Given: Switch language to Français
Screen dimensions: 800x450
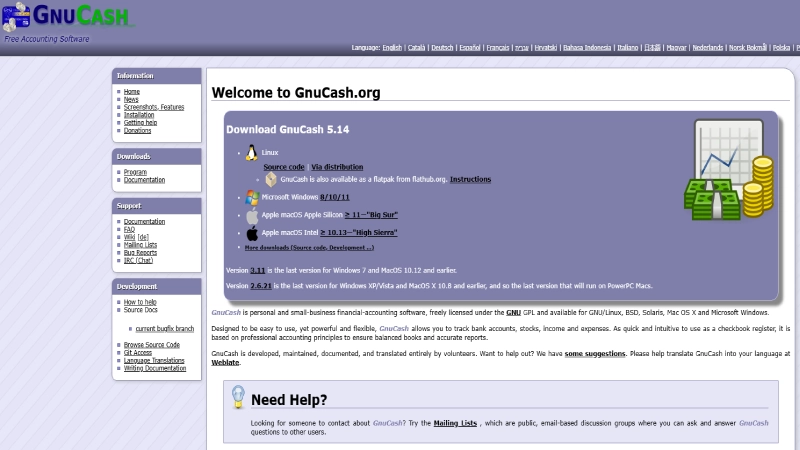Looking at the screenshot, I should (x=497, y=47).
